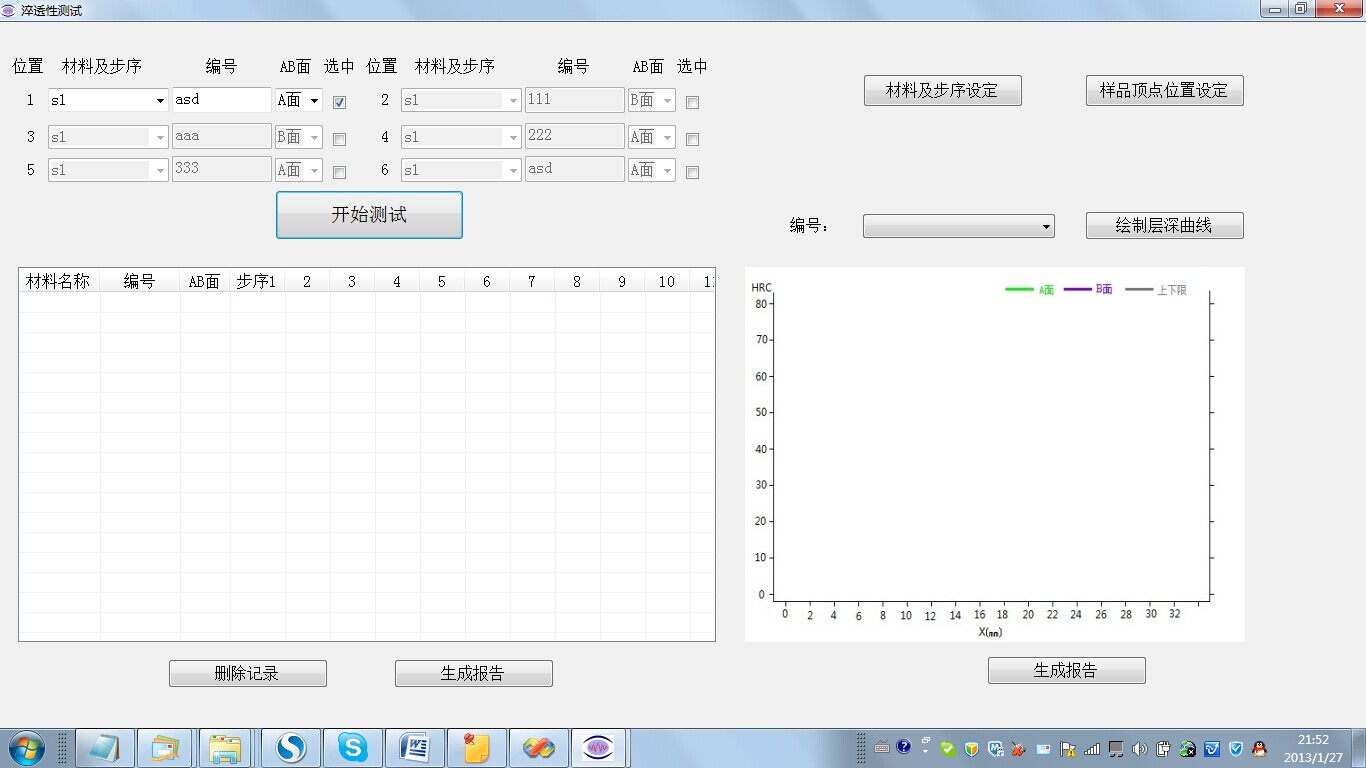Click the Windows Start button
The width and height of the screenshot is (1366, 768).
point(25,747)
